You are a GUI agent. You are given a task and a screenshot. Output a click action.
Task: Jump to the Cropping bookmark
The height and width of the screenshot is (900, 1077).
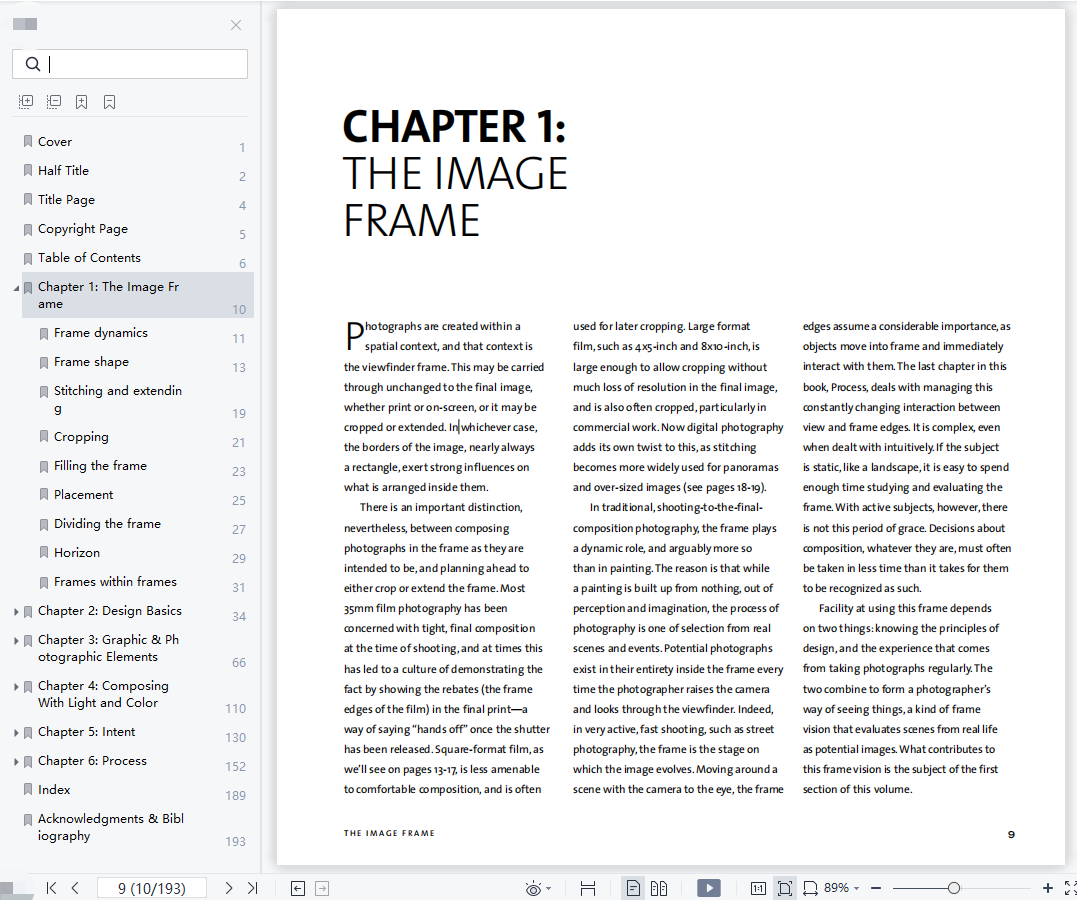pos(81,436)
